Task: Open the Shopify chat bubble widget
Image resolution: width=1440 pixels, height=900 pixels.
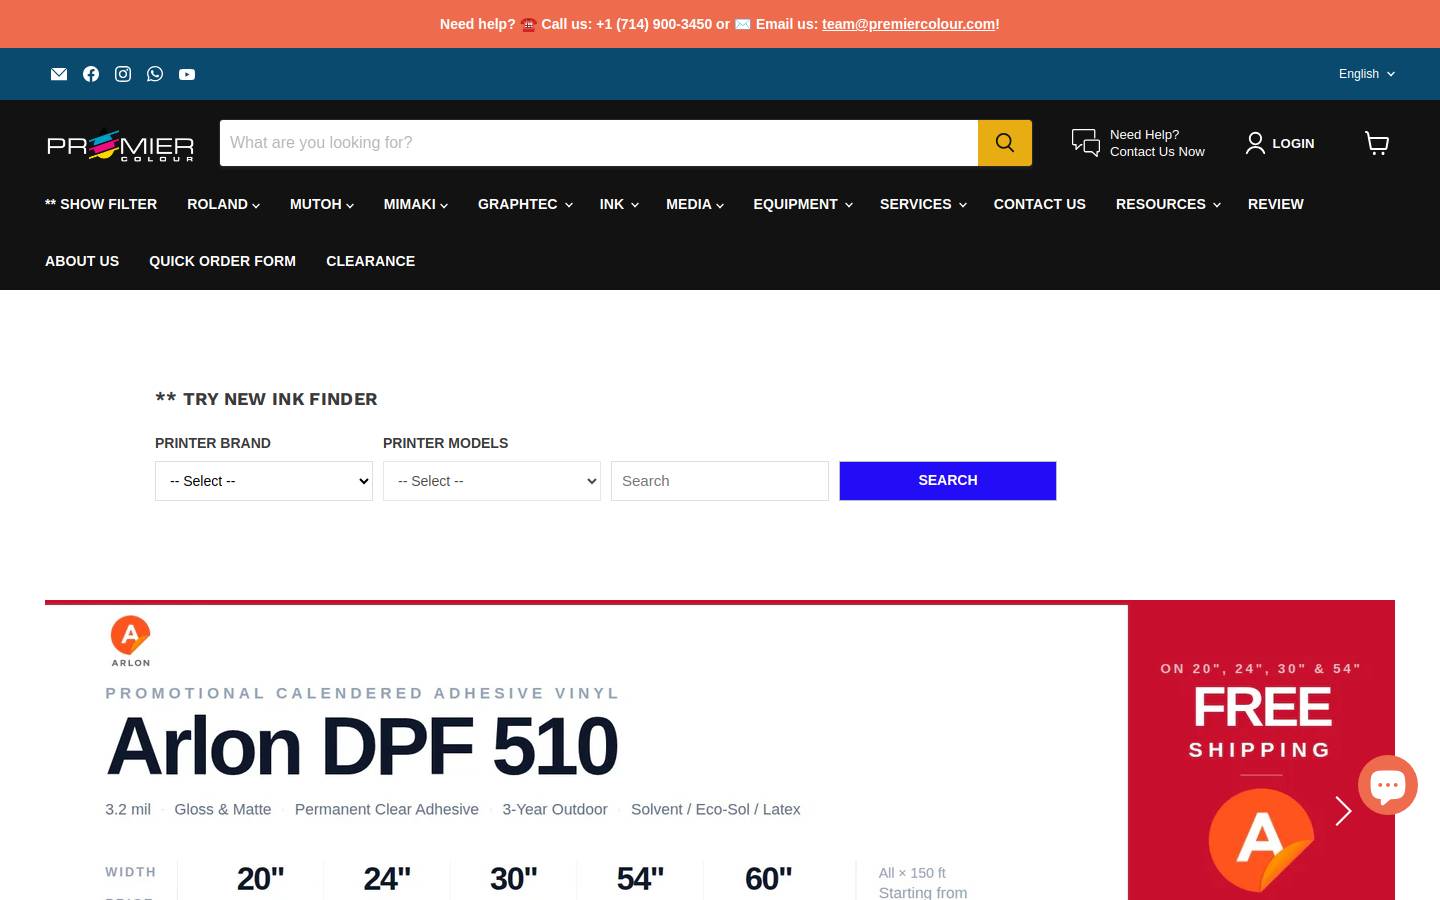Action: pos(1388,785)
